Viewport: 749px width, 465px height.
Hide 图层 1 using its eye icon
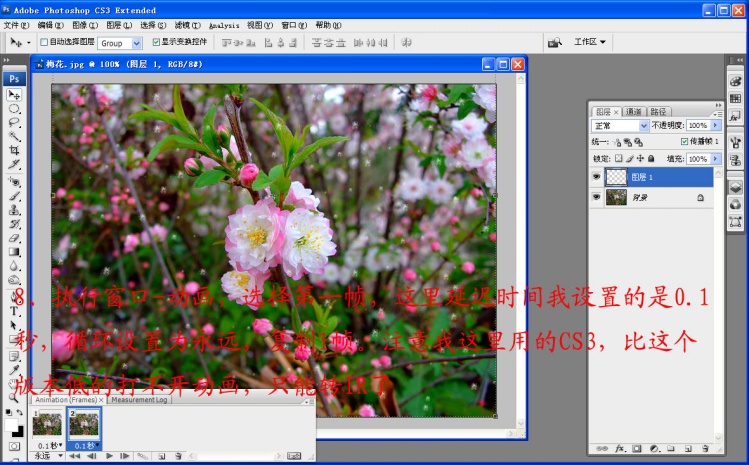(597, 176)
